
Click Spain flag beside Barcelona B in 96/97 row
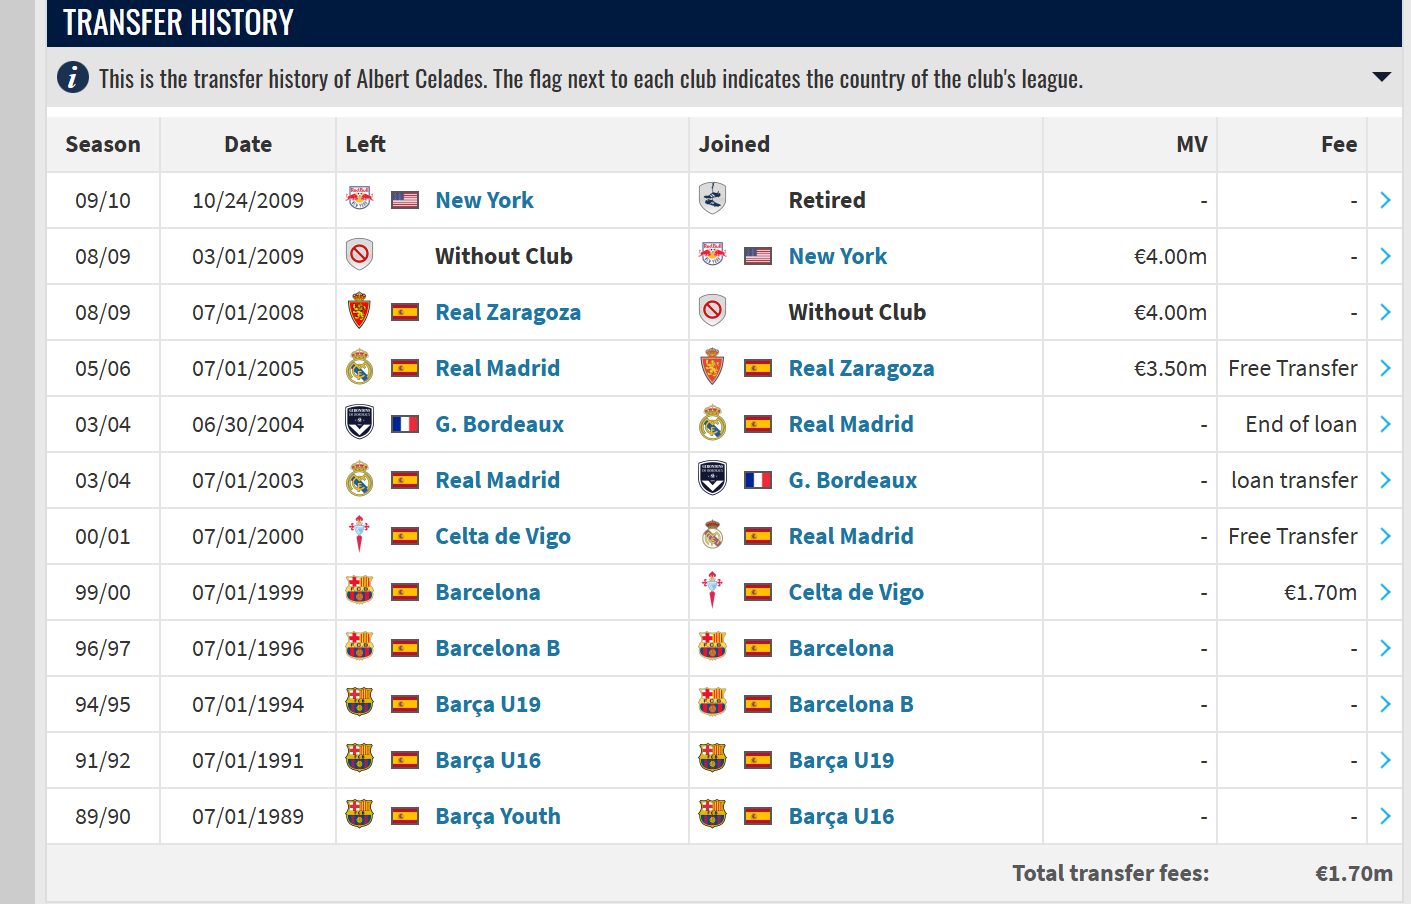(x=405, y=648)
